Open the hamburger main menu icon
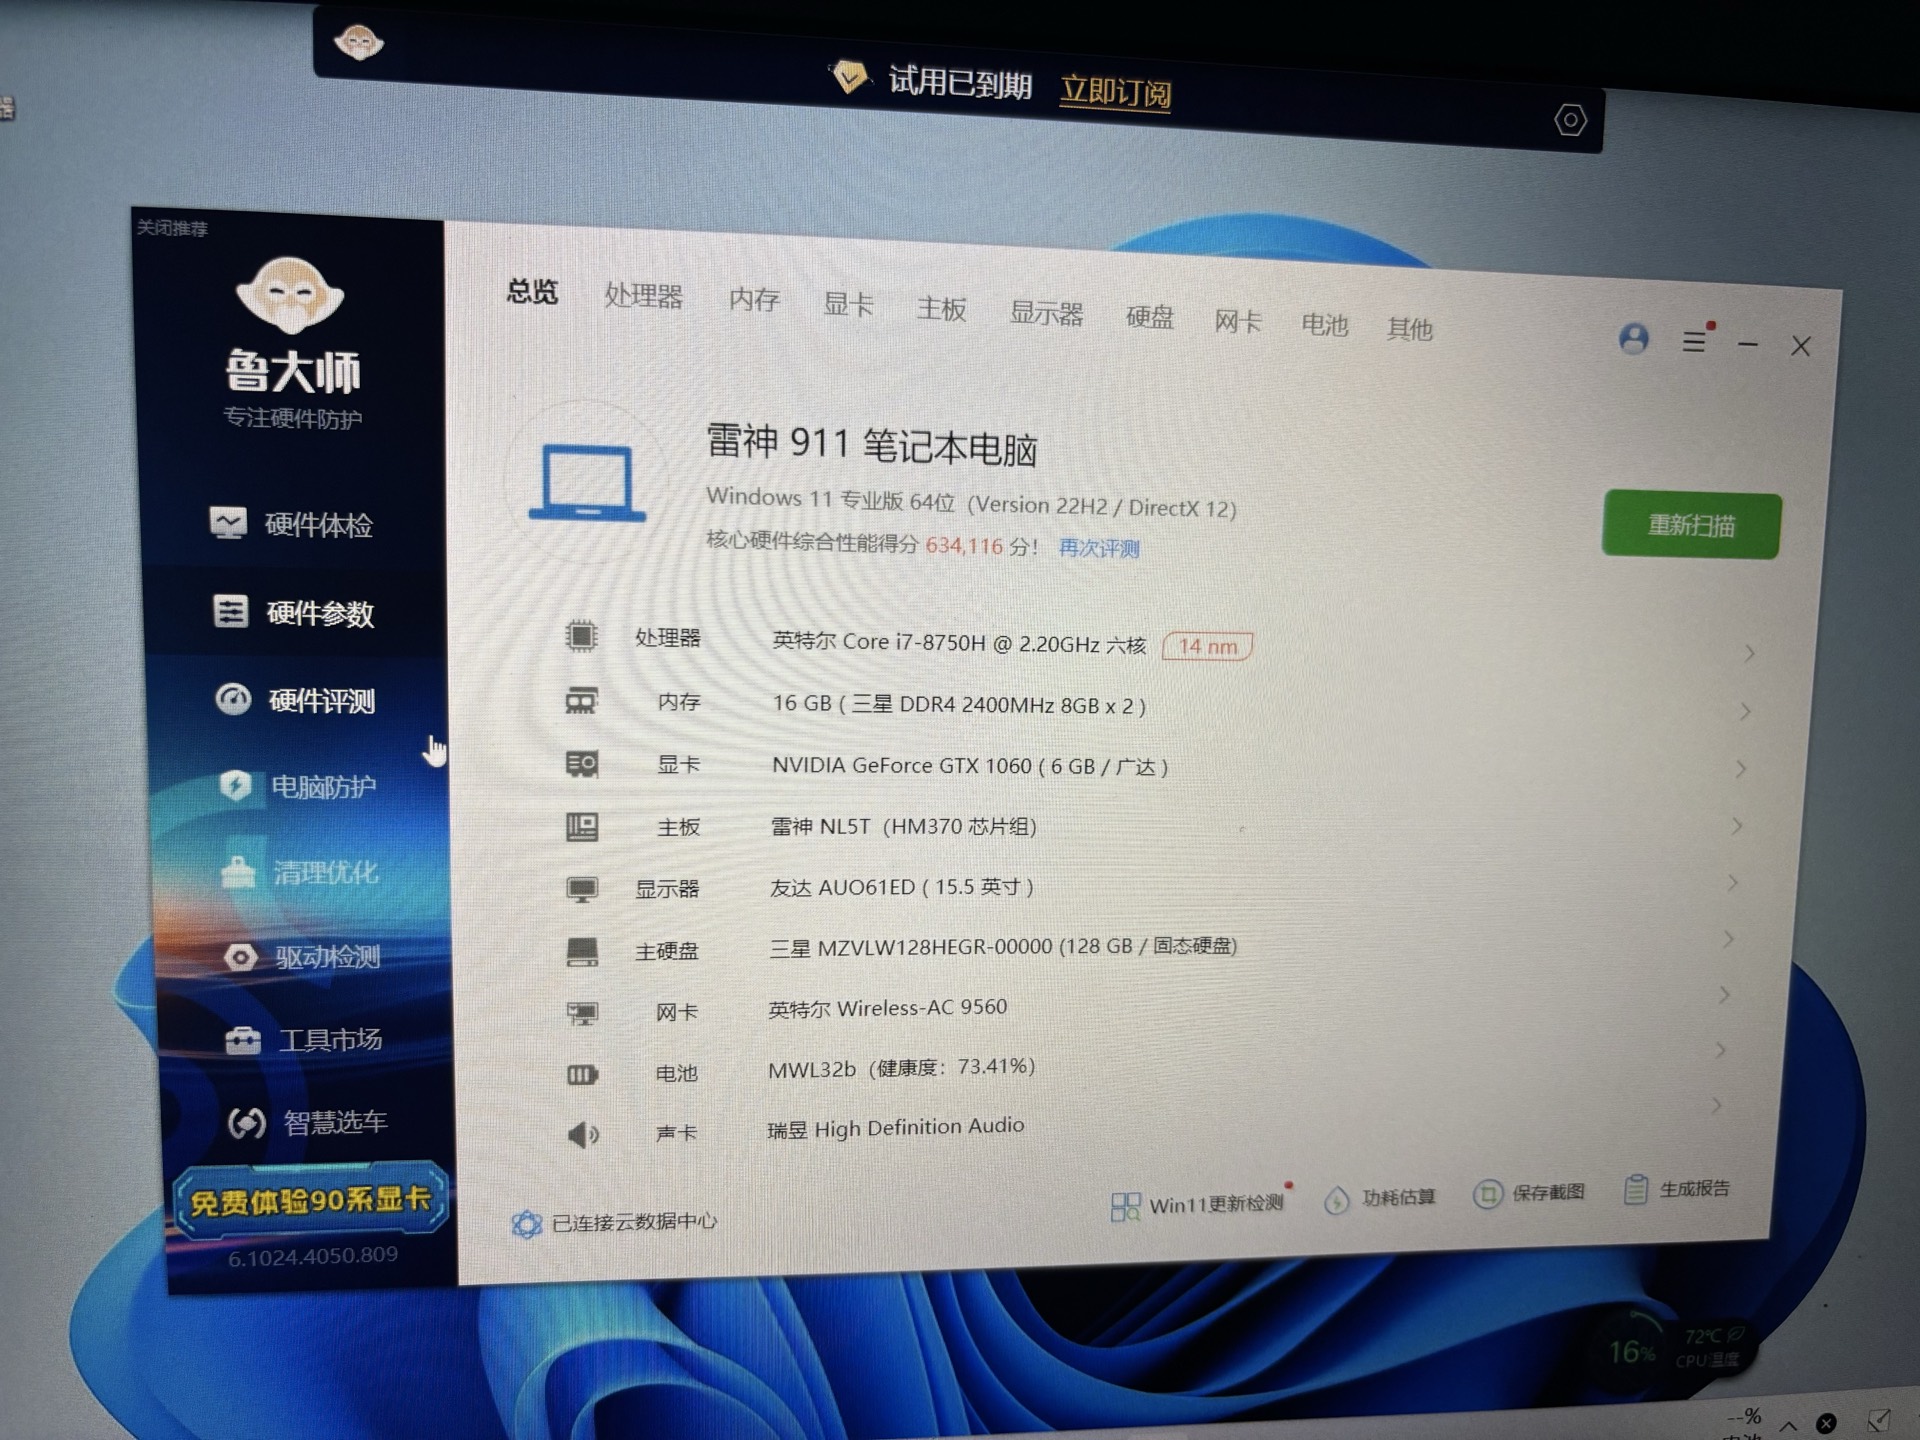The image size is (1920, 1440). (x=1694, y=342)
